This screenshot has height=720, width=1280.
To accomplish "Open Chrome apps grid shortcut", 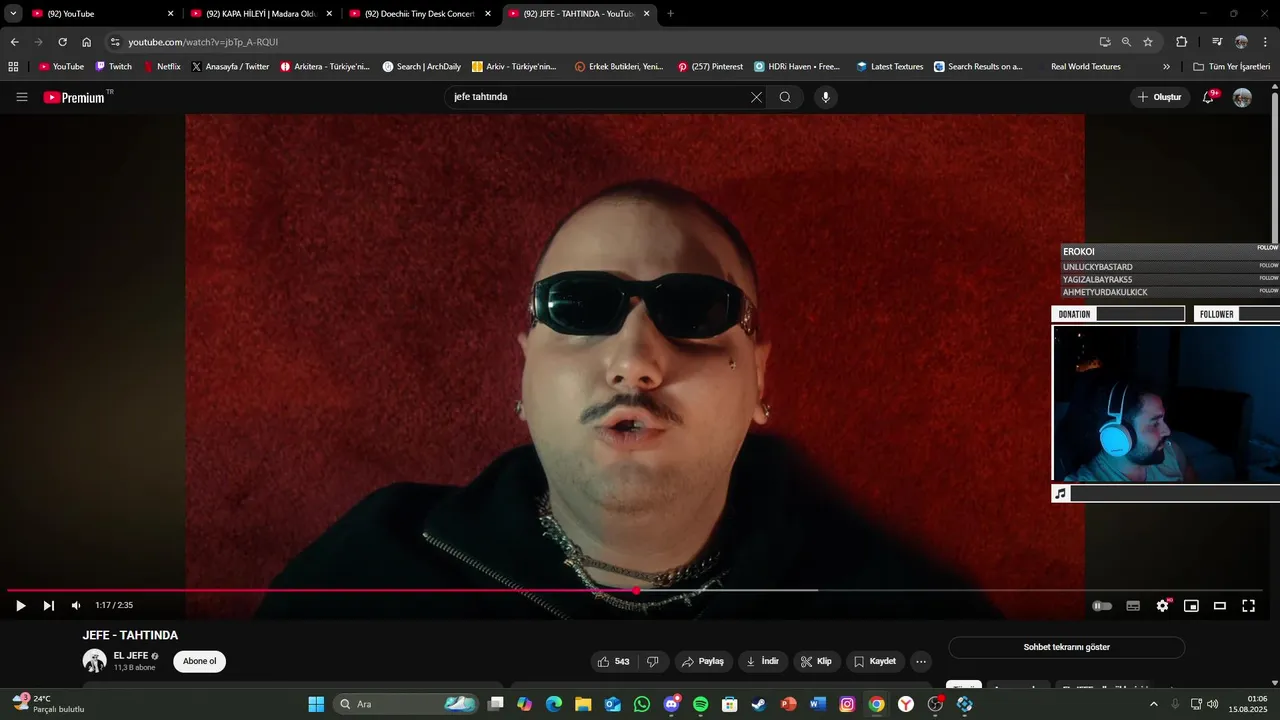I will [13, 67].
